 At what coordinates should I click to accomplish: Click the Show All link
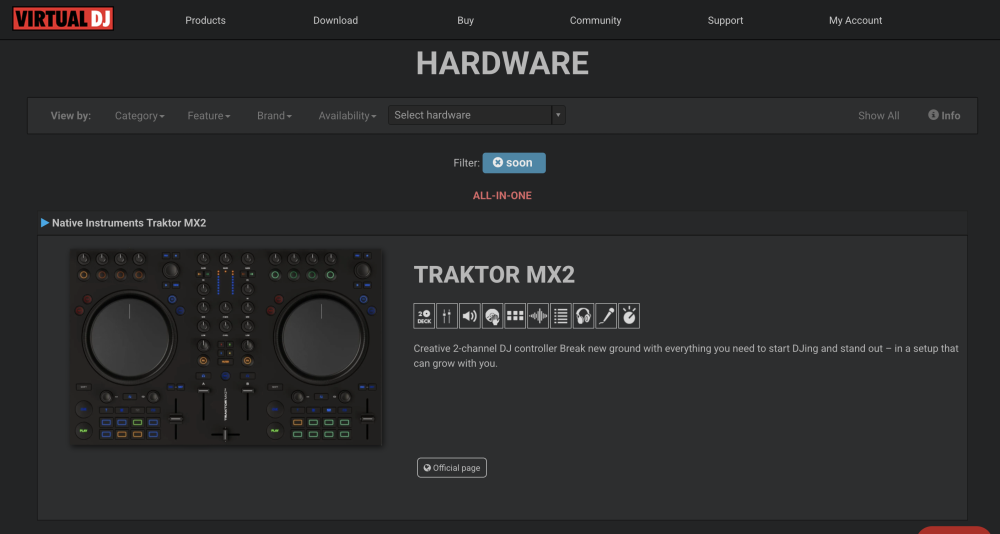[x=879, y=115]
